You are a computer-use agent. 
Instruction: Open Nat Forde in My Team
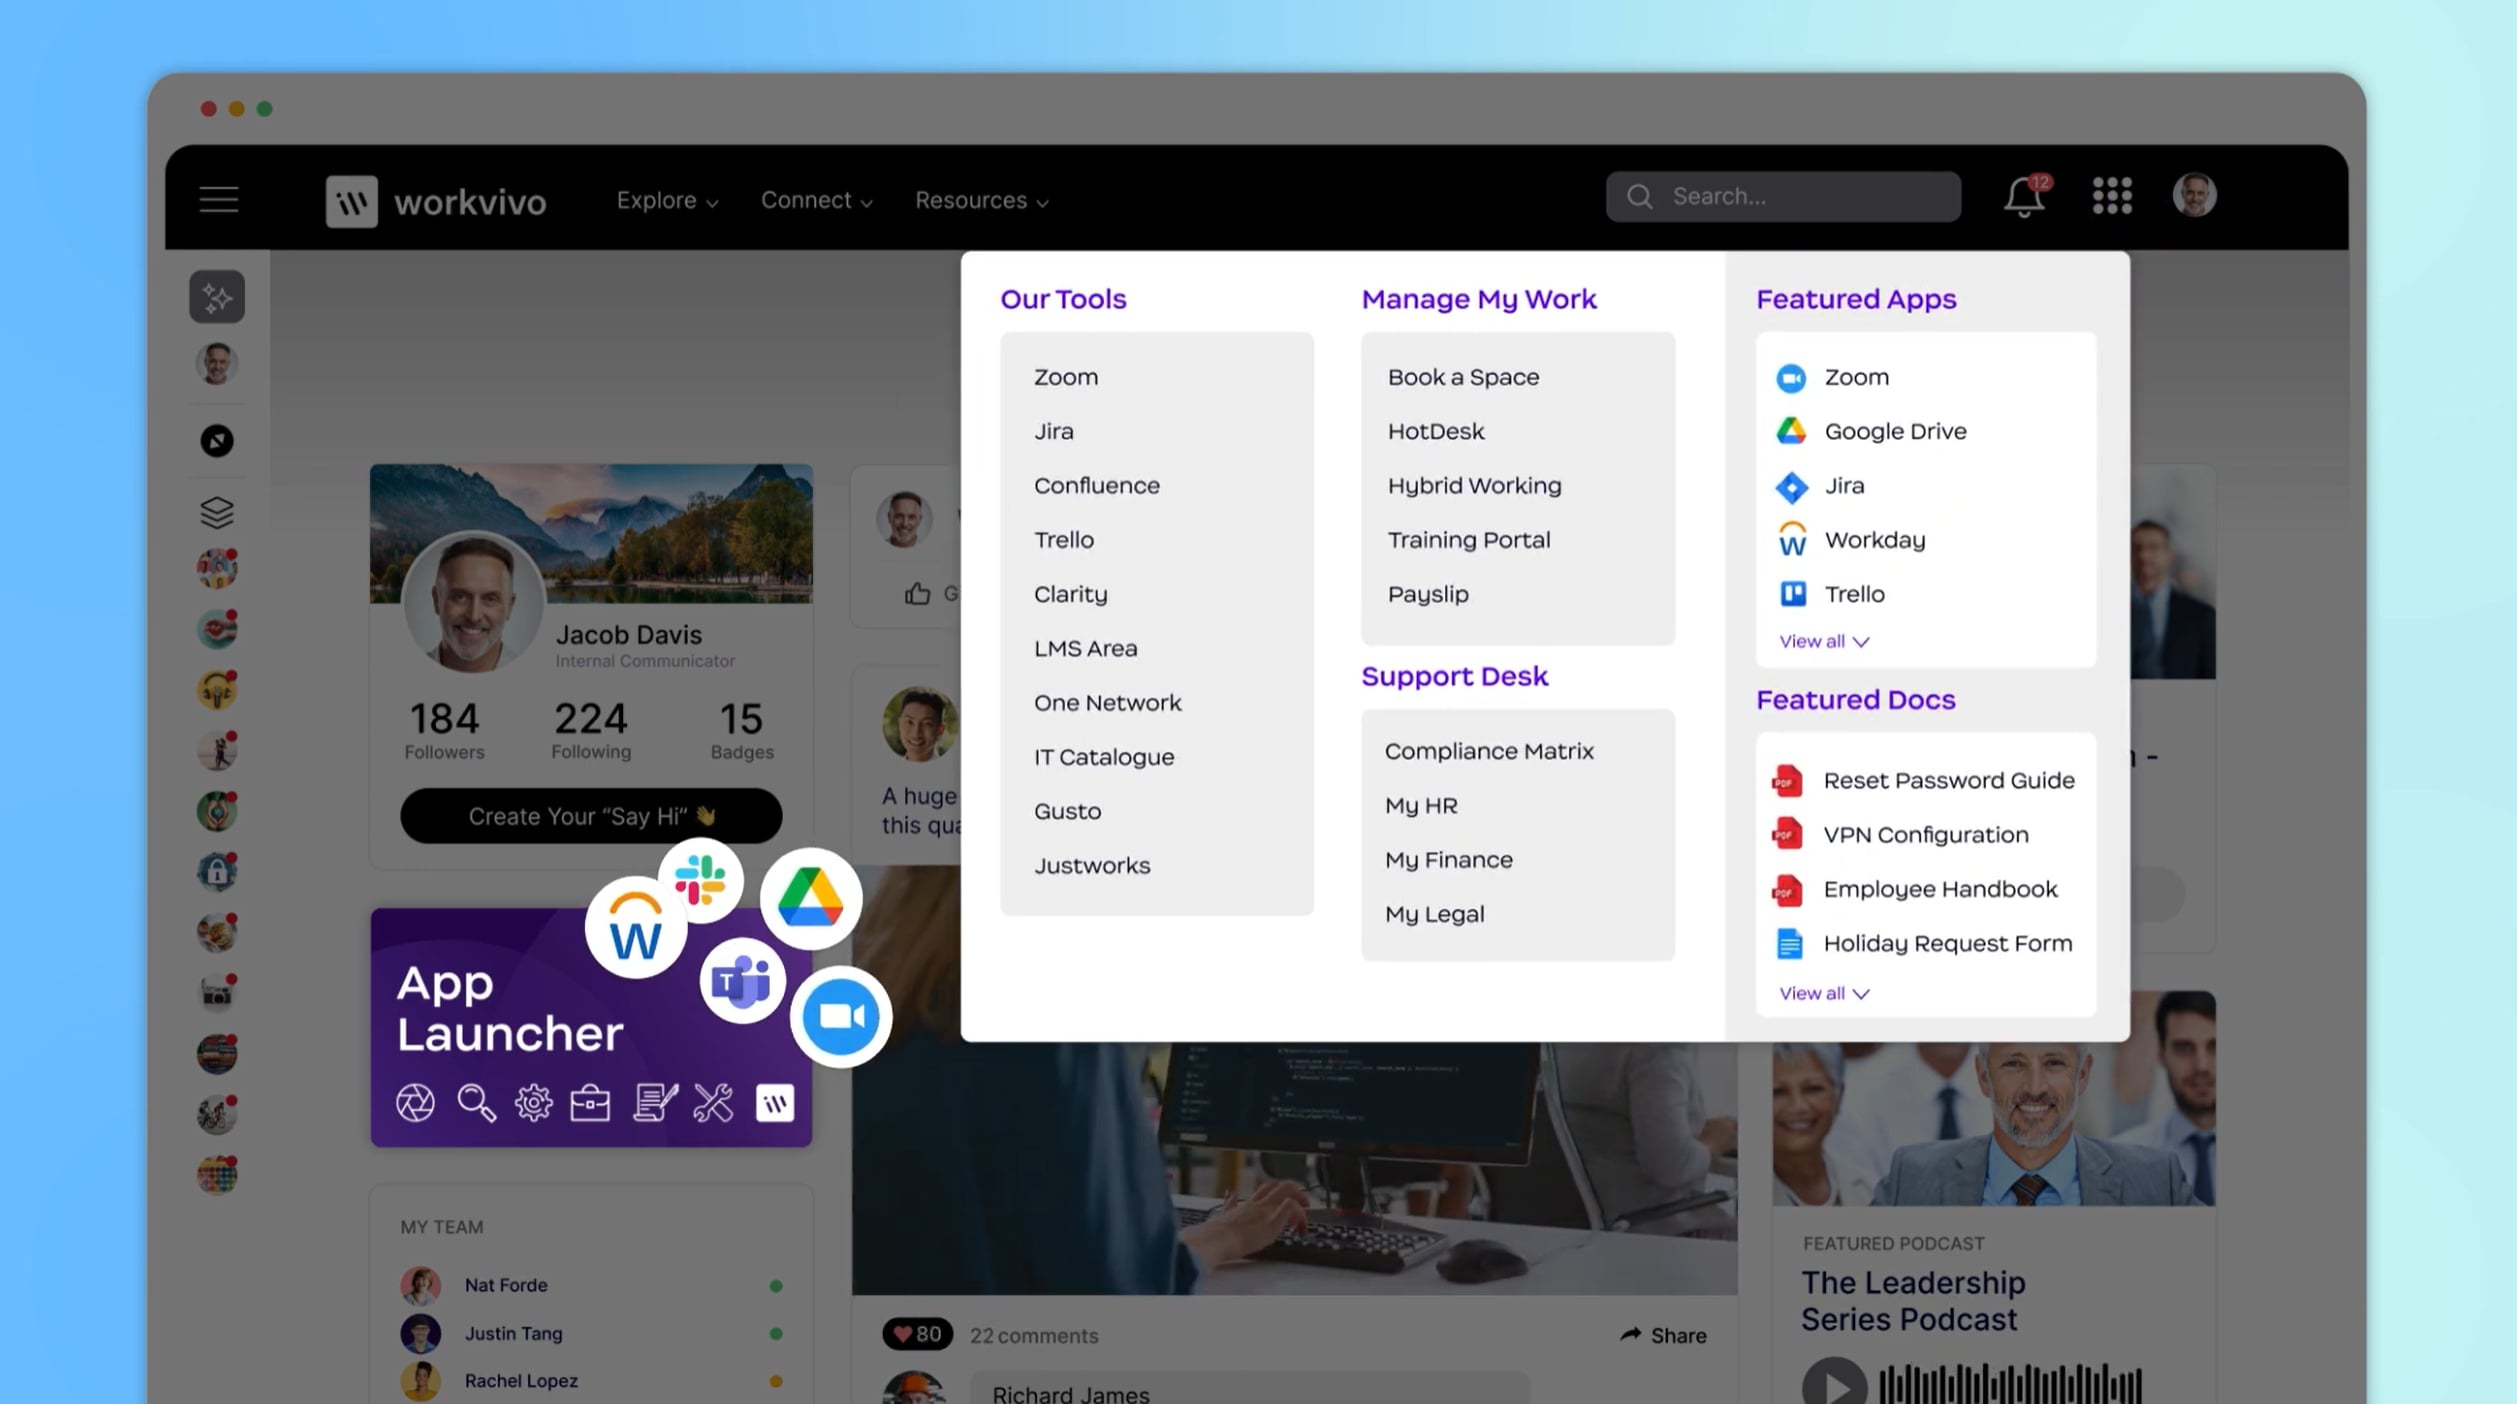(x=505, y=1285)
